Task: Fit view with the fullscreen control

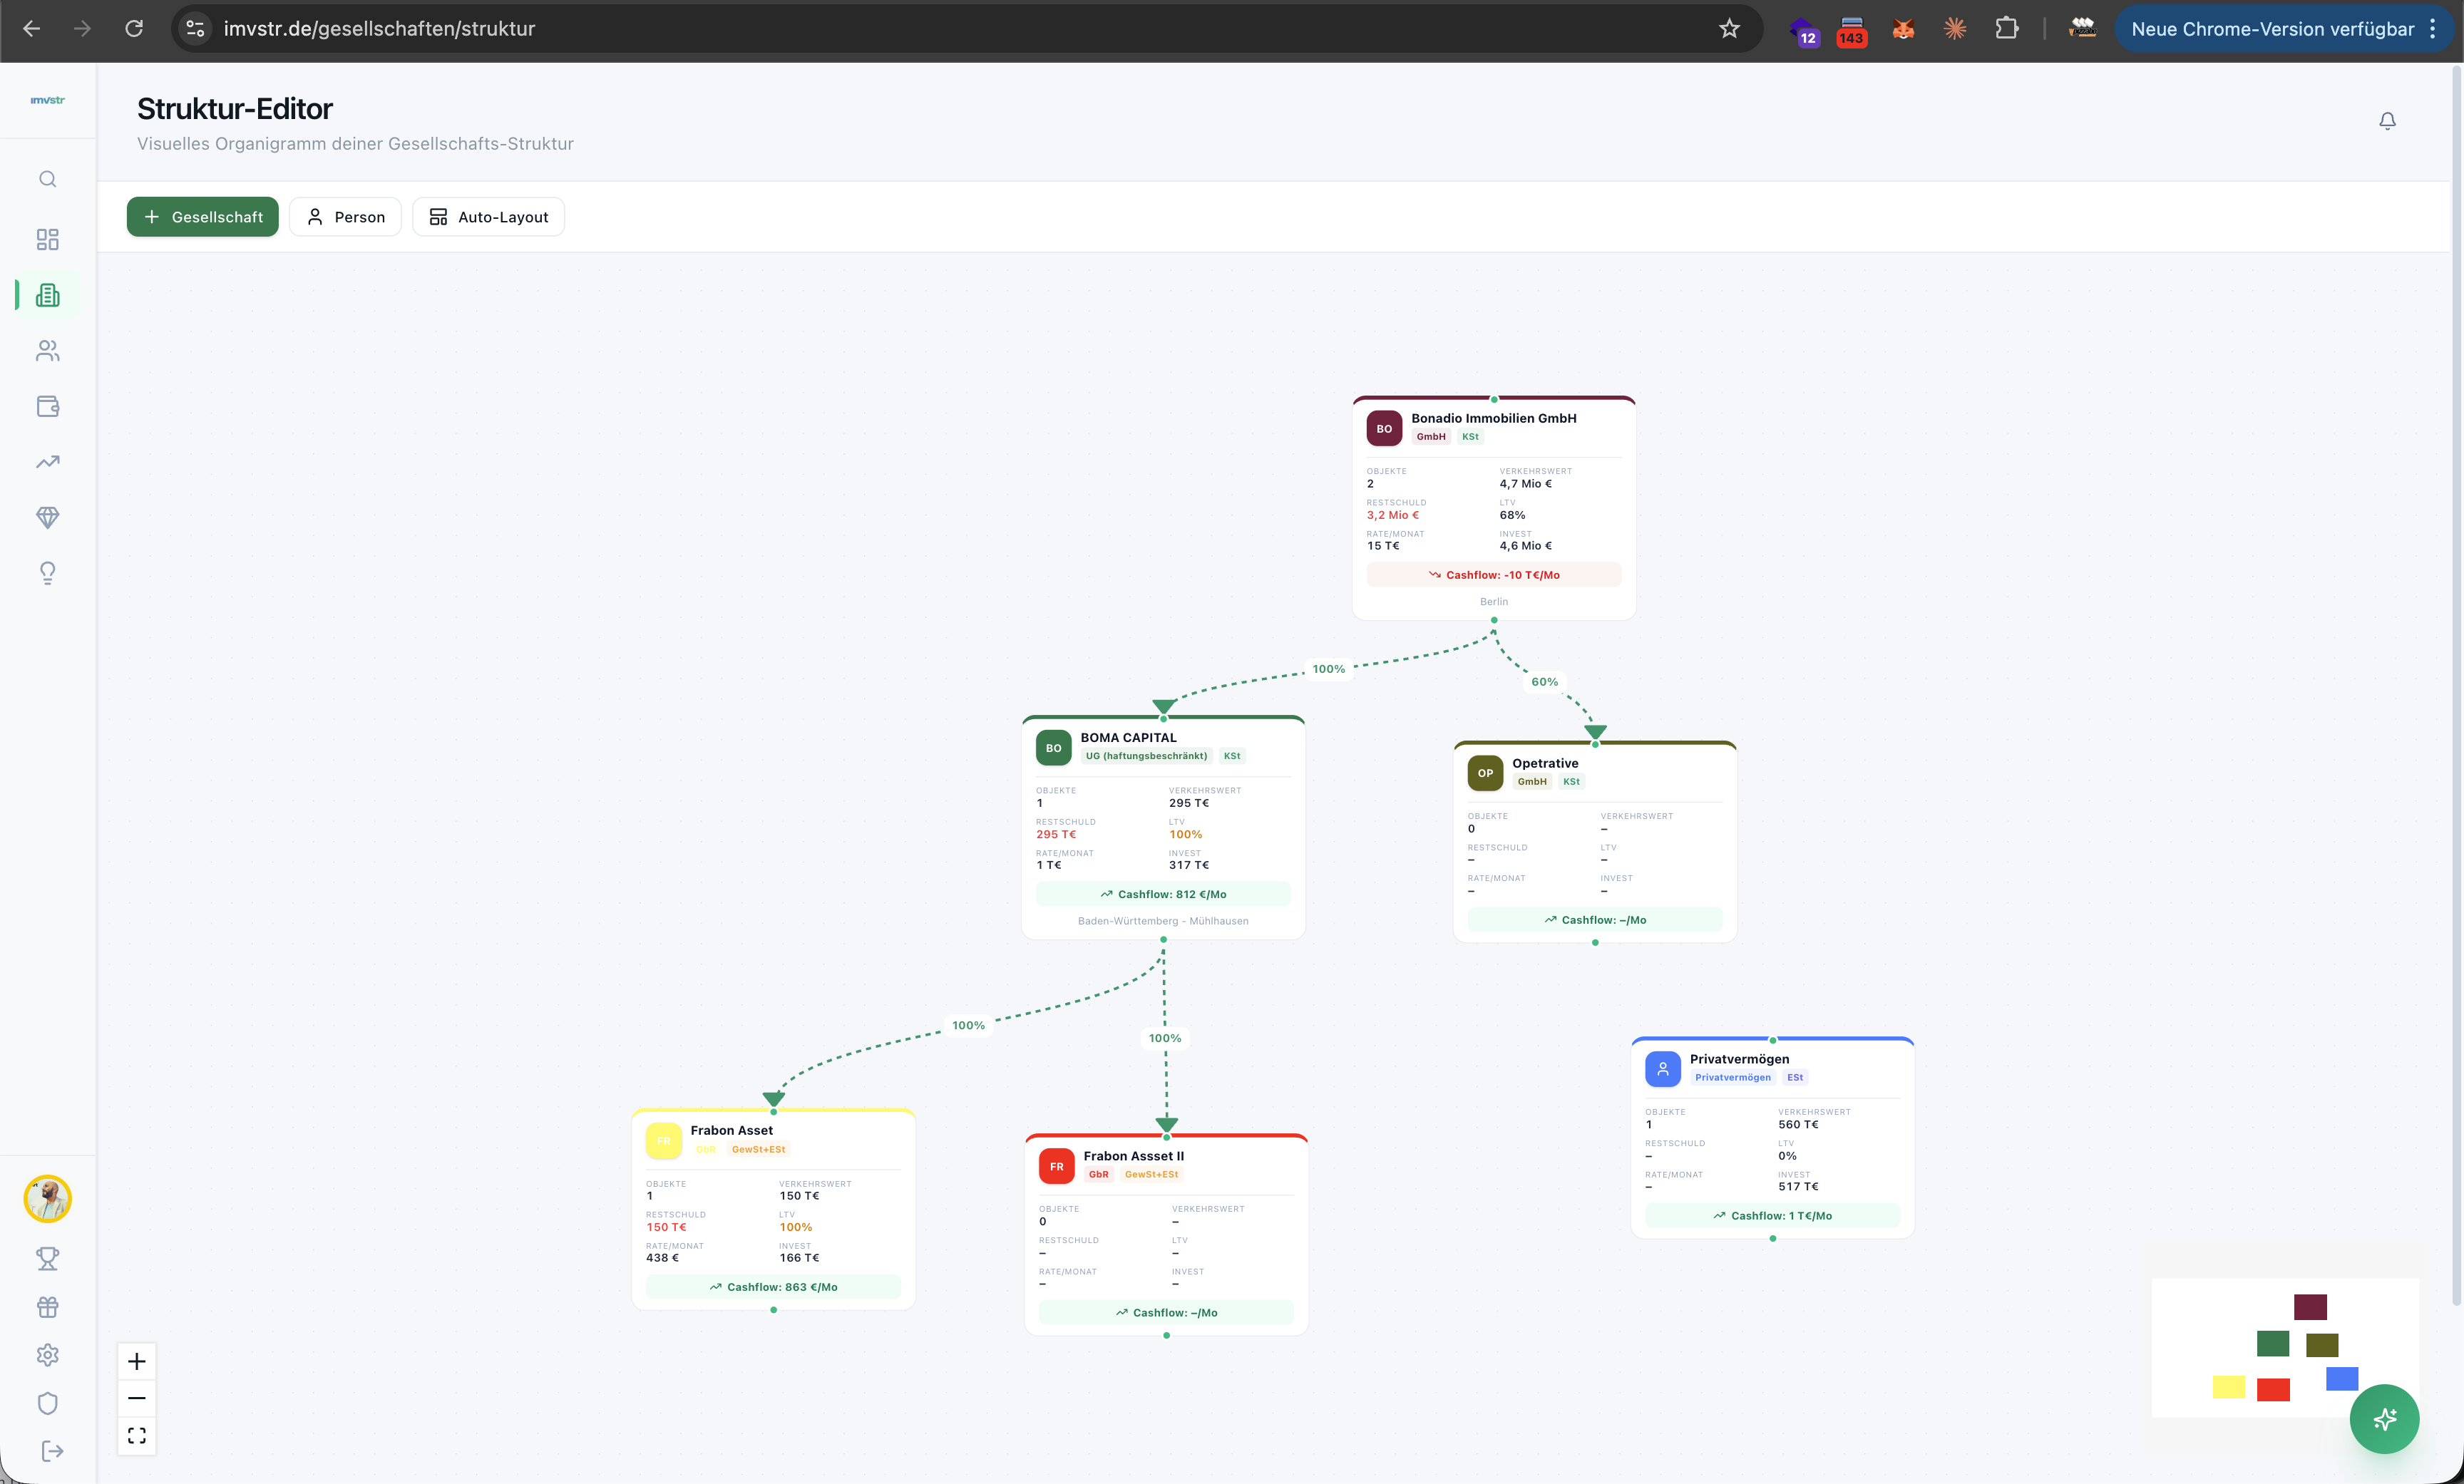Action: pyautogui.click(x=137, y=1435)
